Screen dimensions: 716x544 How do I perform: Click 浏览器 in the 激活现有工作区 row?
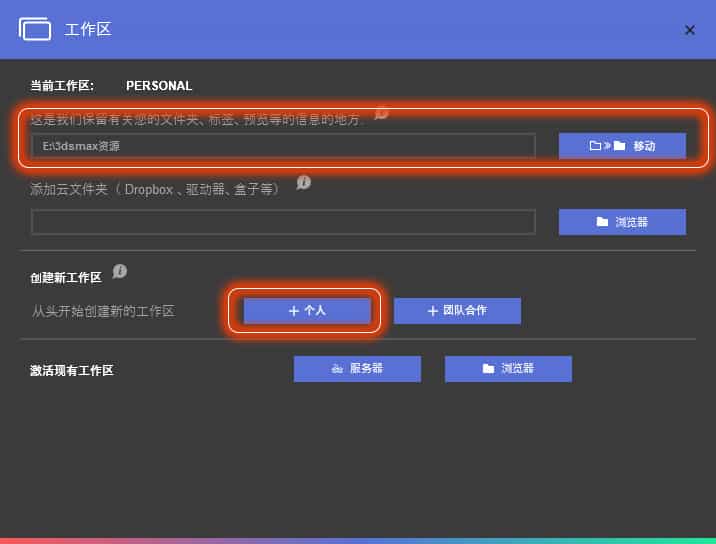[508, 369]
